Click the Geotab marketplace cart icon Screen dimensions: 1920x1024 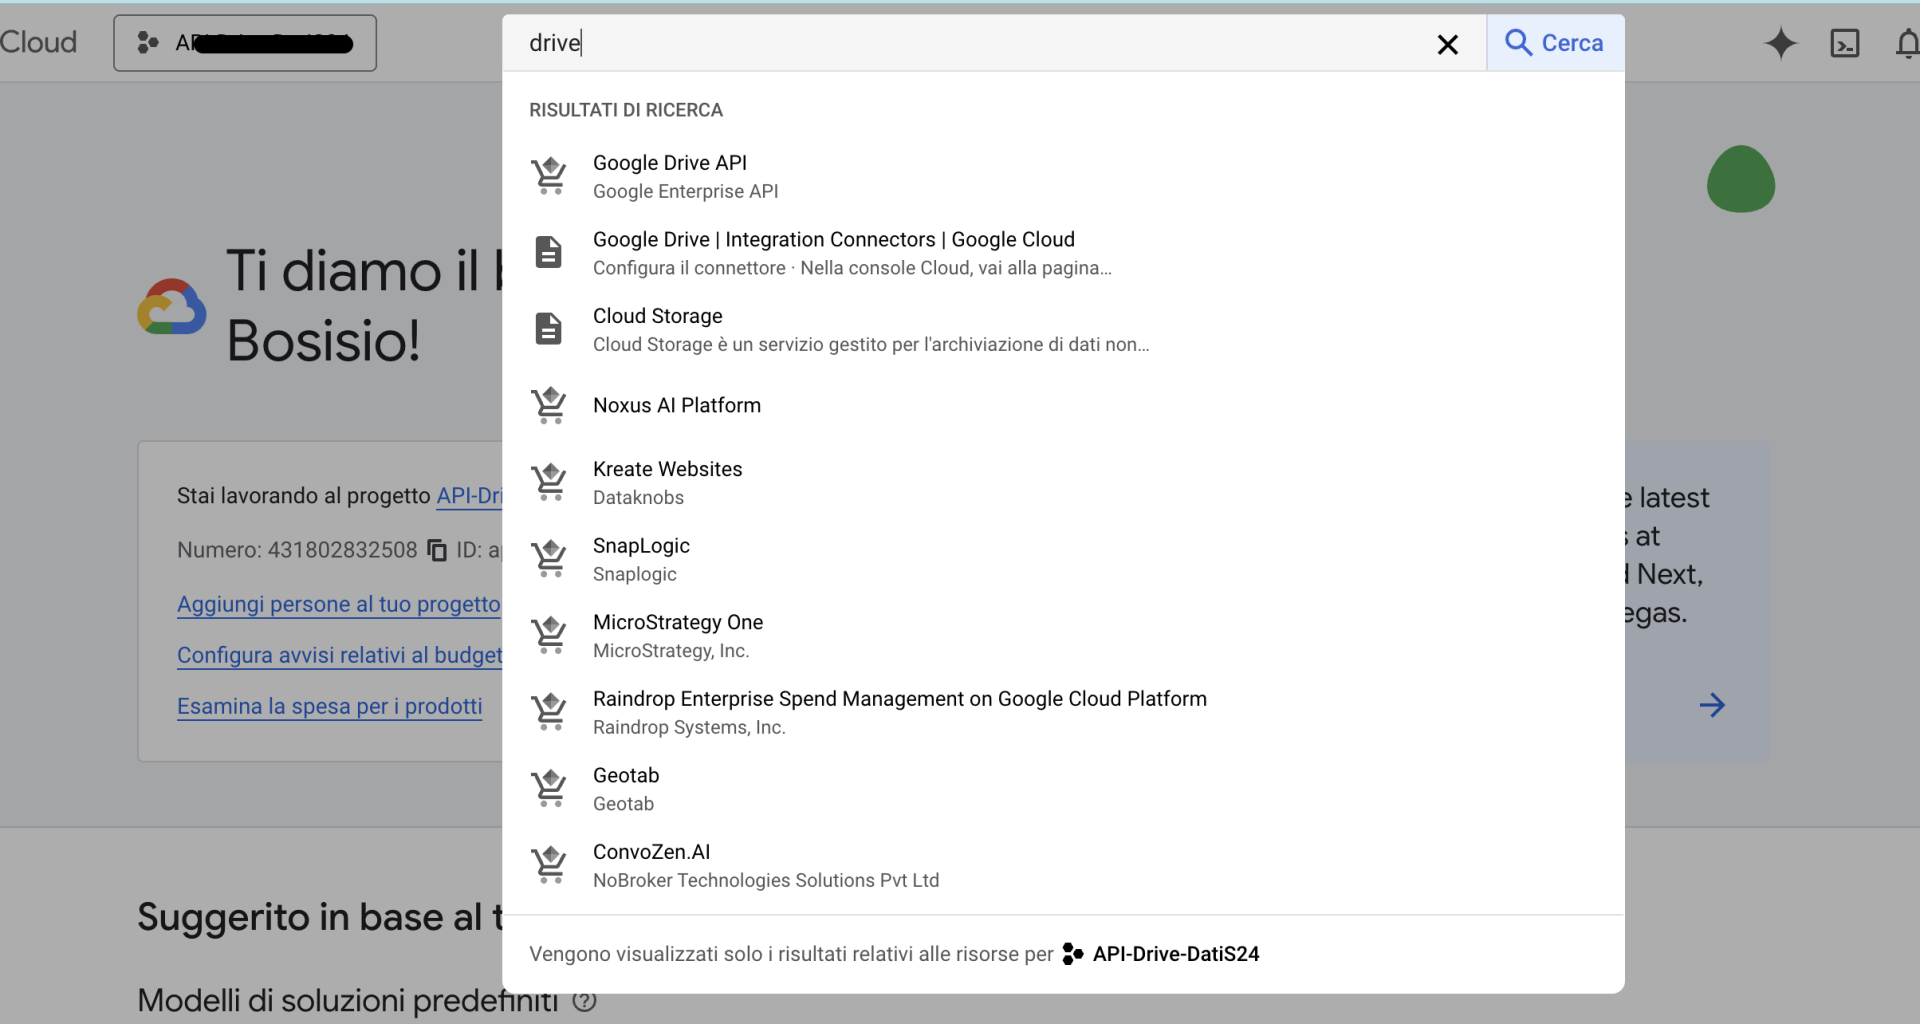549,788
